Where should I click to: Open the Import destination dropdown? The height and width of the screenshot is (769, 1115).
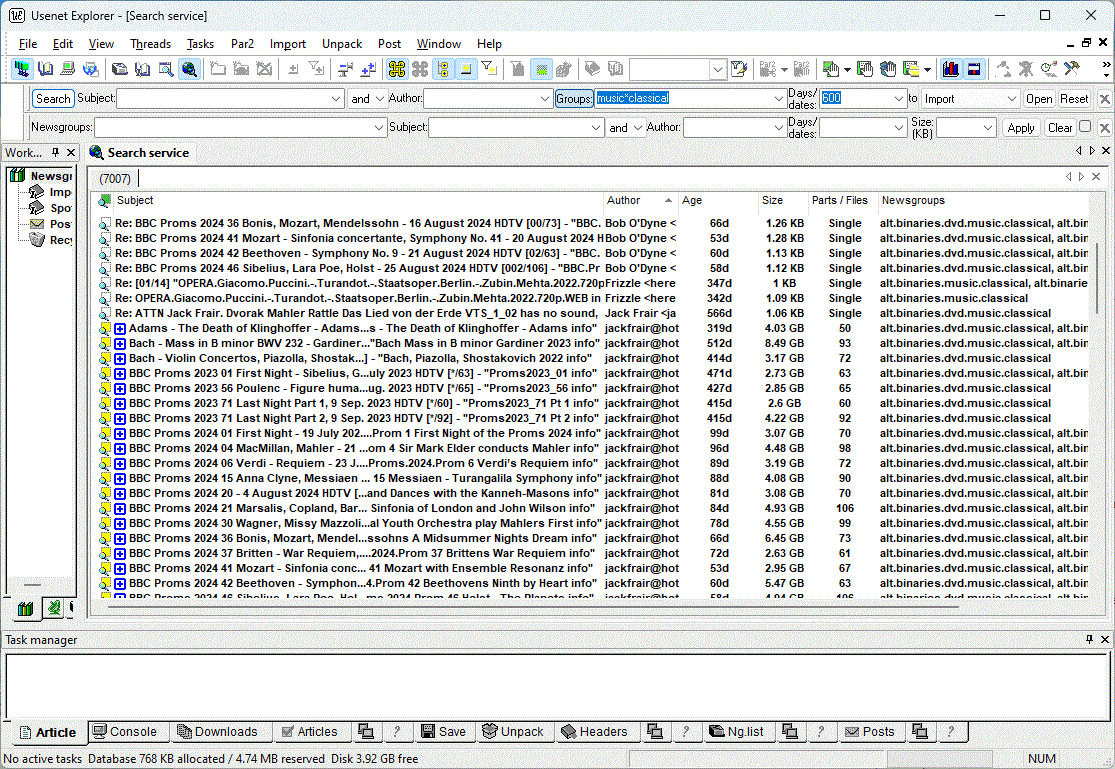click(x=1011, y=99)
